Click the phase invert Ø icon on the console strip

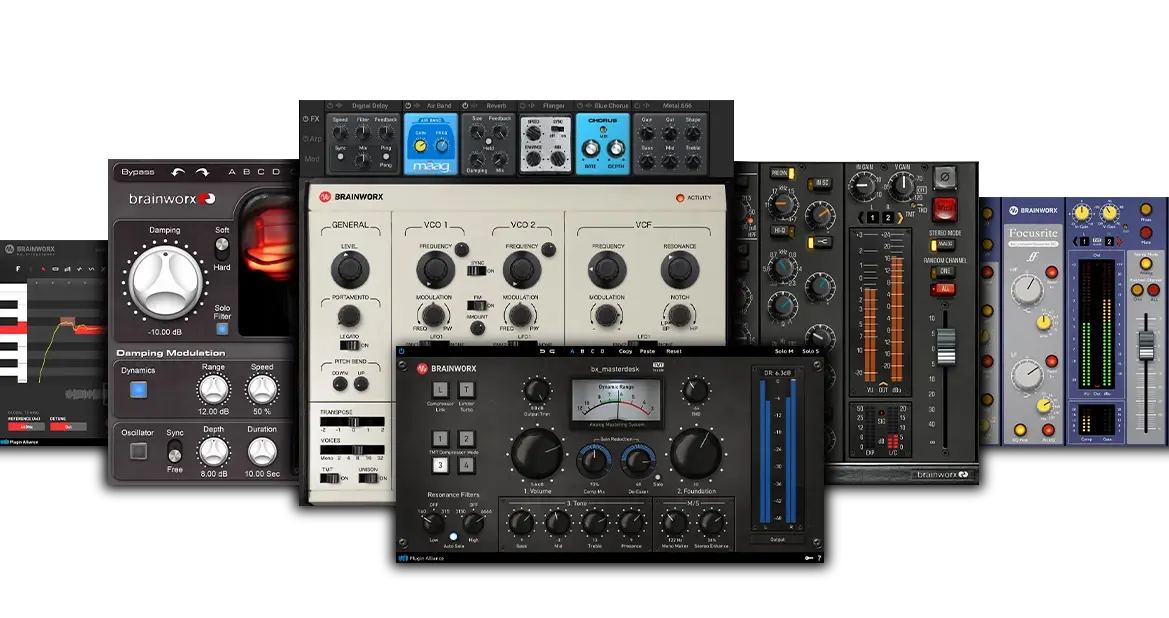pos(945,177)
